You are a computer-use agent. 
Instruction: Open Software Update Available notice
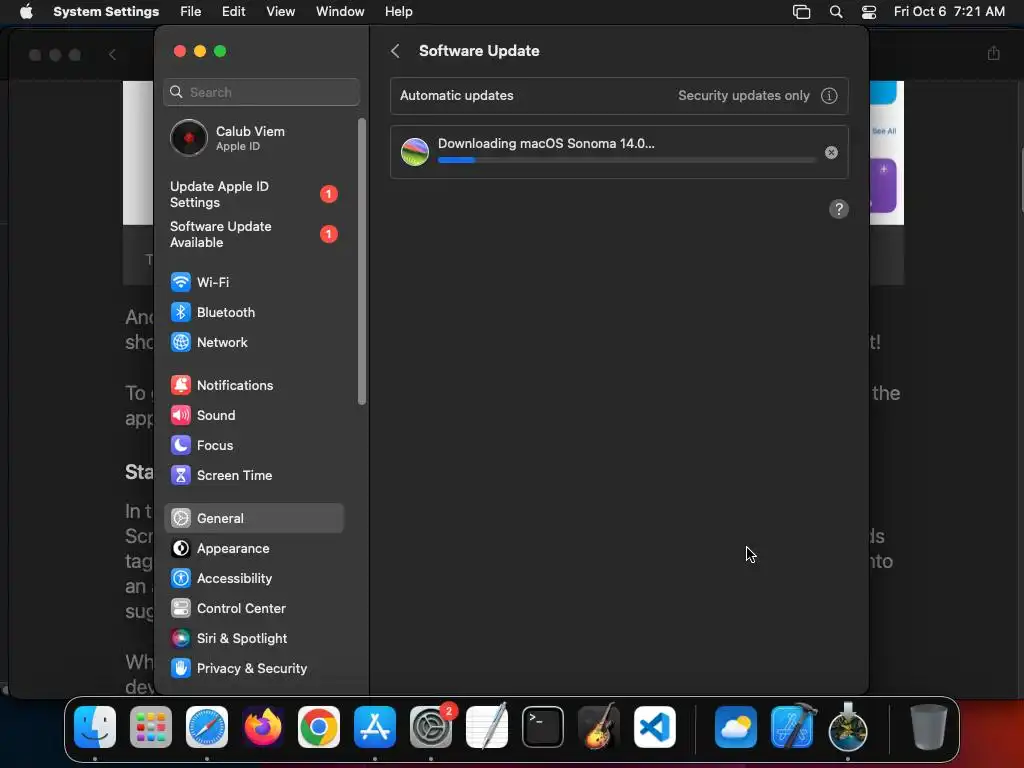[253, 234]
